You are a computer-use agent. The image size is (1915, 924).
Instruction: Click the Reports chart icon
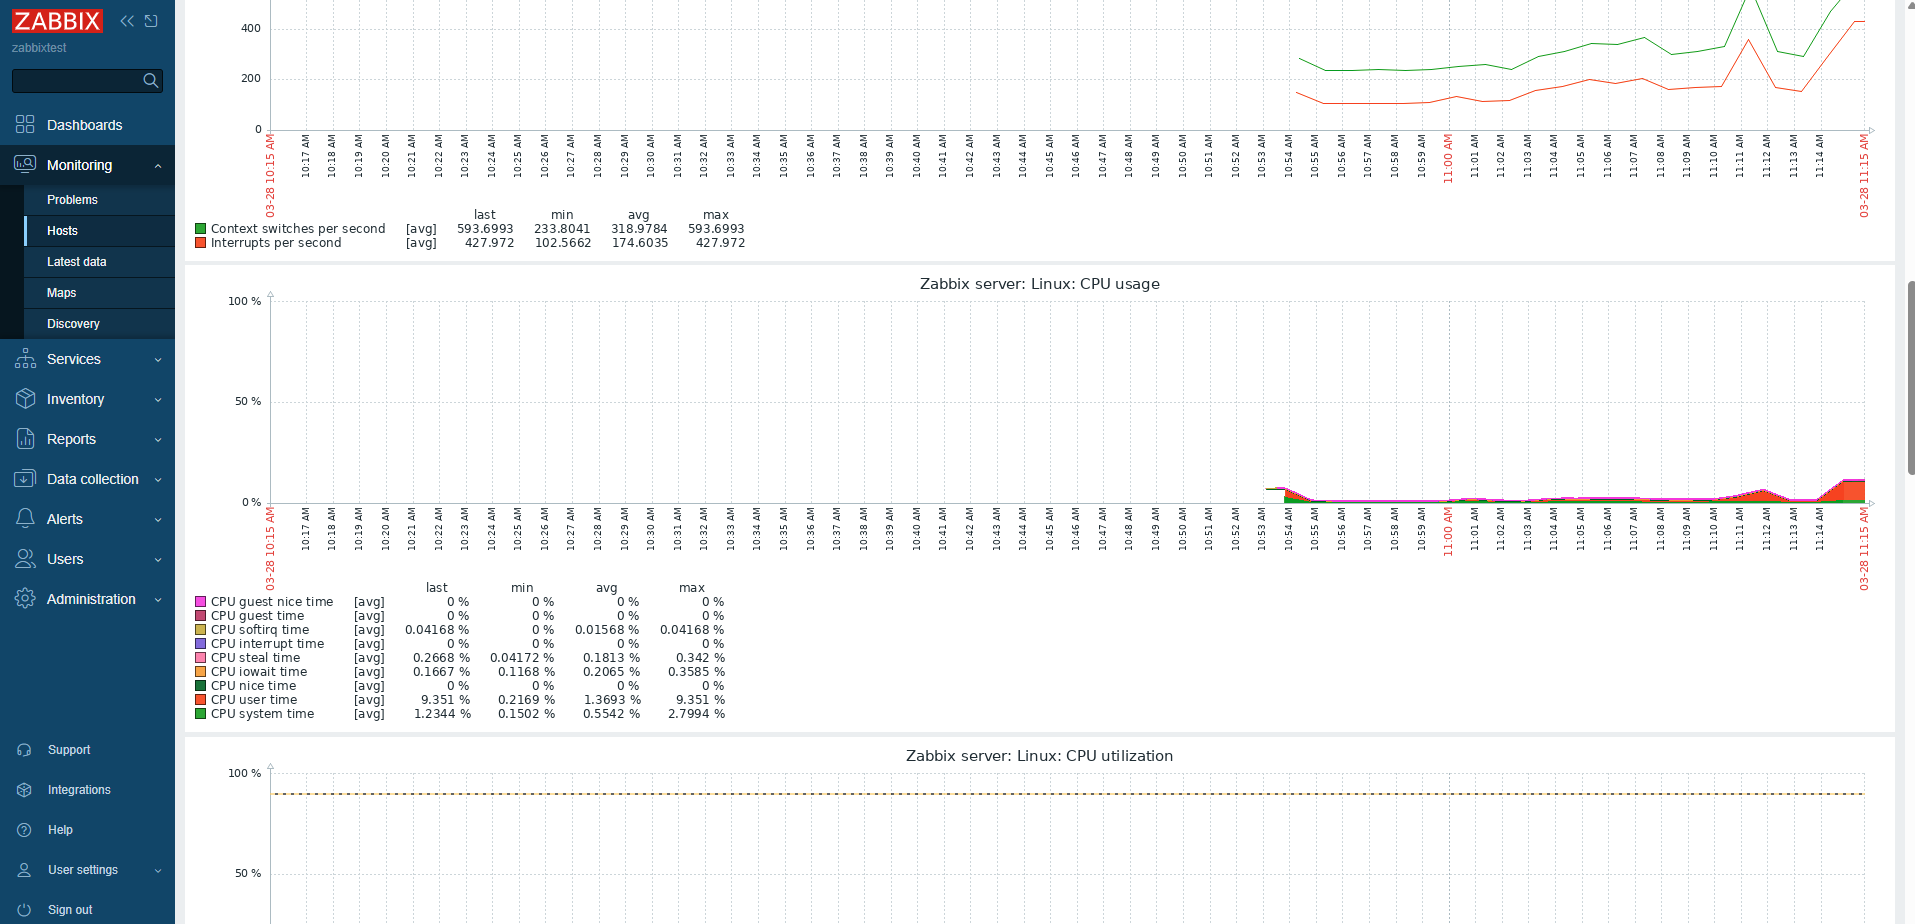click(25, 439)
